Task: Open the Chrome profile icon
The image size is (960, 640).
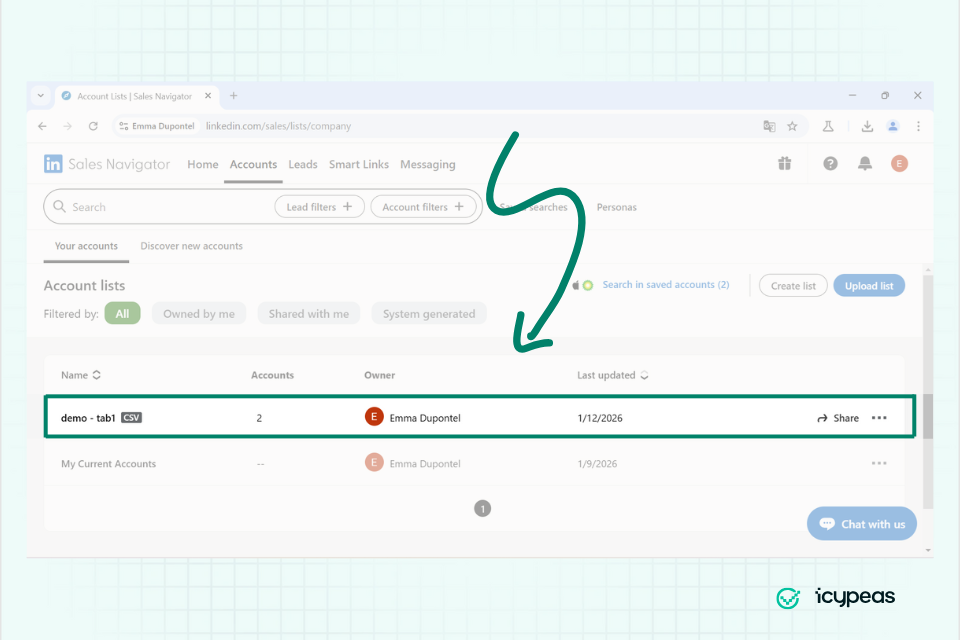Action: (x=893, y=126)
